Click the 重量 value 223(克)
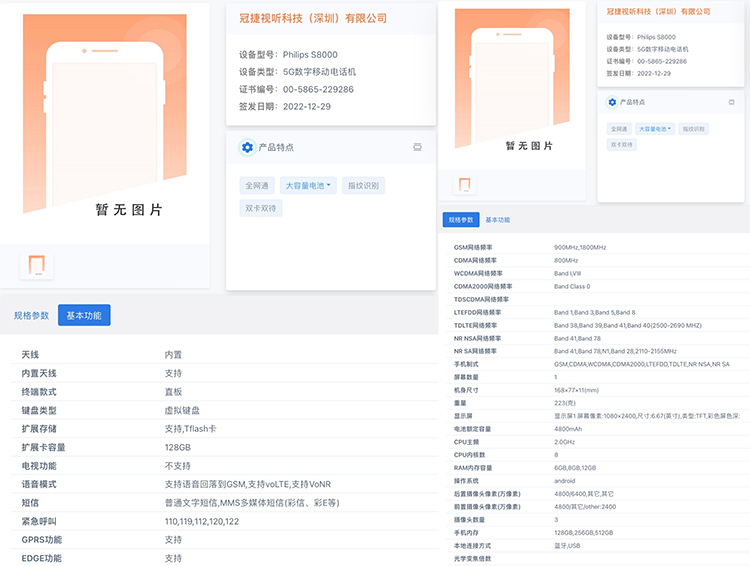This screenshot has width=750, height=566. pos(565,403)
